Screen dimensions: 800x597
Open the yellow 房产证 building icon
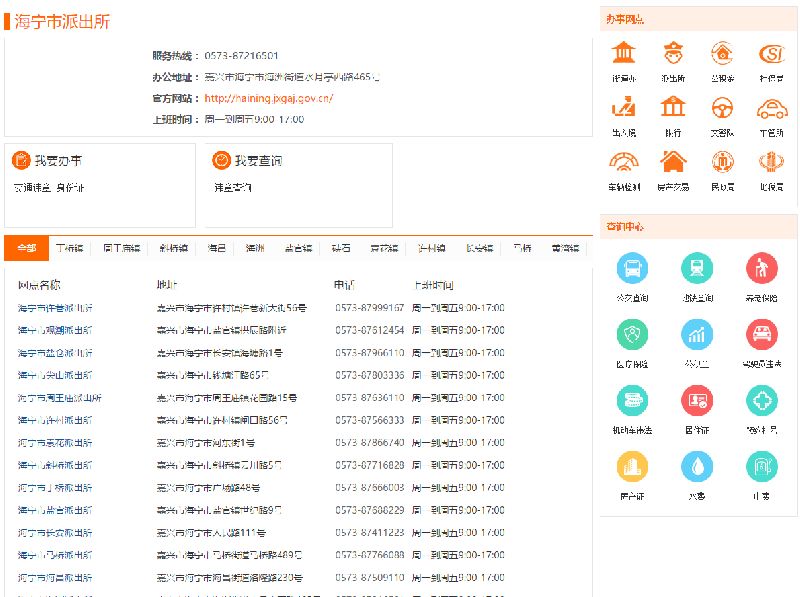[x=632, y=466]
